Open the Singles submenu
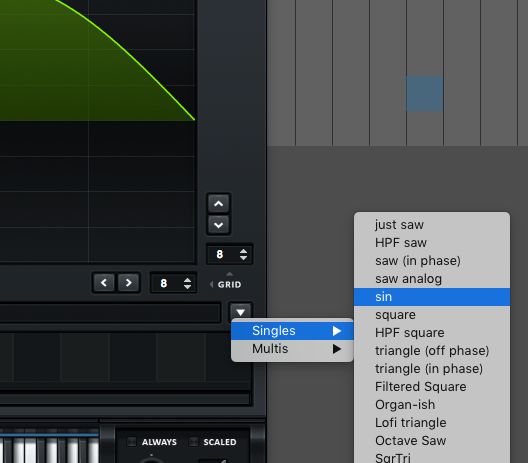528x463 pixels. 292,331
